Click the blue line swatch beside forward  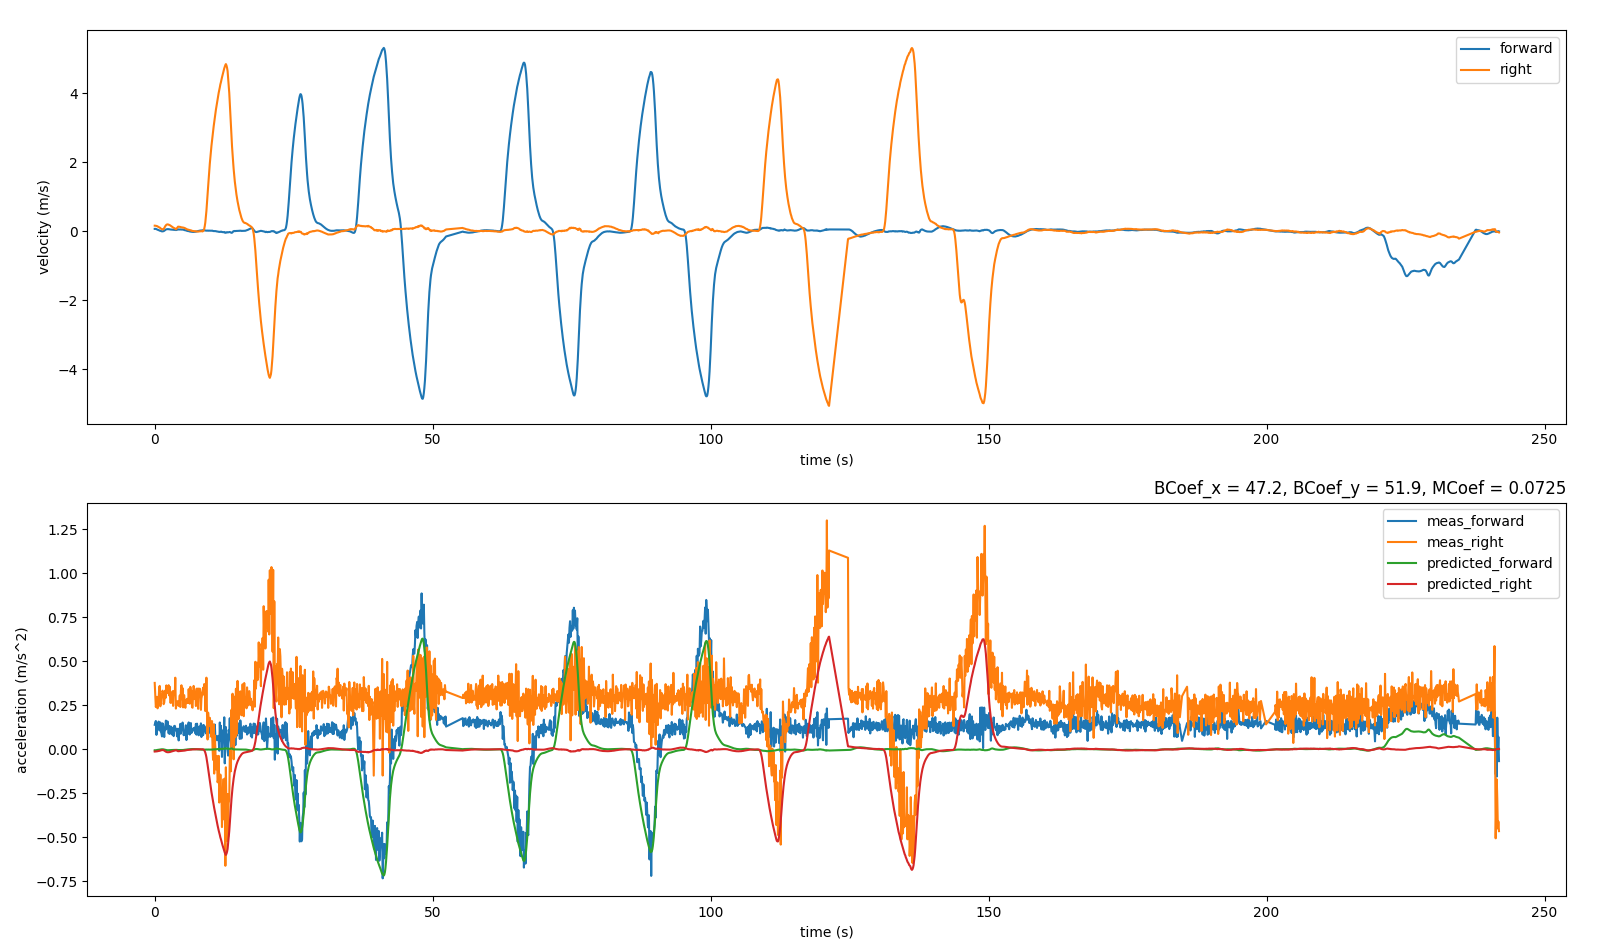tap(1477, 48)
